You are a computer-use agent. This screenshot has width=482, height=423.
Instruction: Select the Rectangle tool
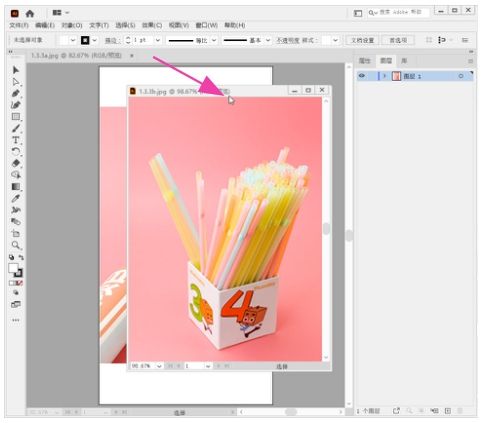click(x=16, y=117)
